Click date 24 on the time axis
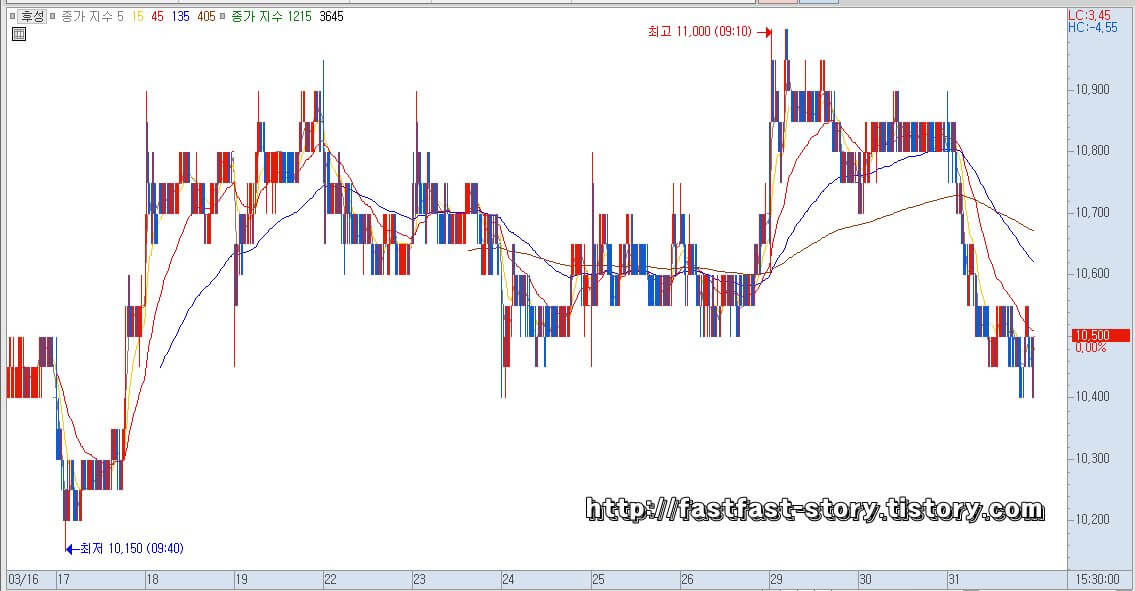Screen dimensions: 1135x591 click(508, 579)
